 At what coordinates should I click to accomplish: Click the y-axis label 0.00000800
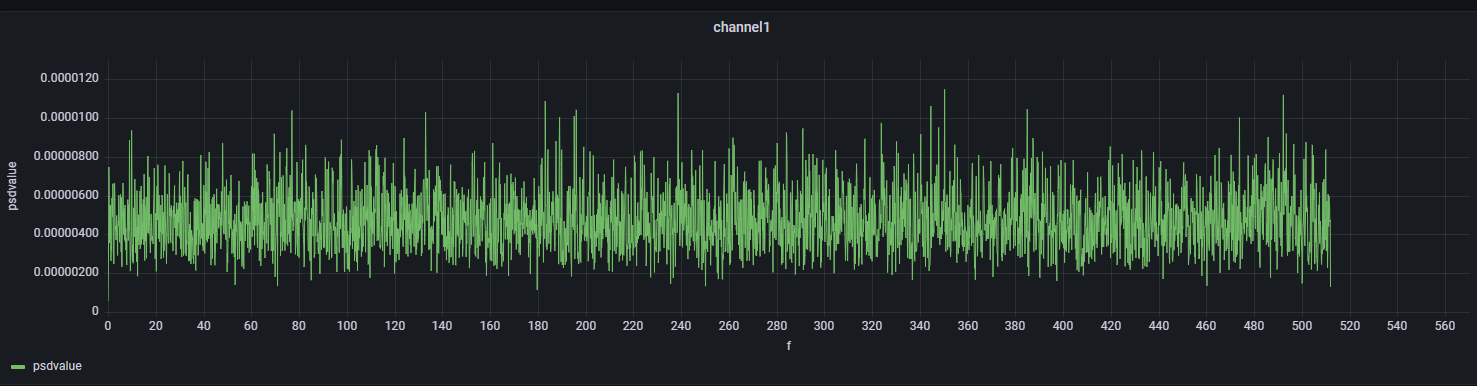pos(66,157)
